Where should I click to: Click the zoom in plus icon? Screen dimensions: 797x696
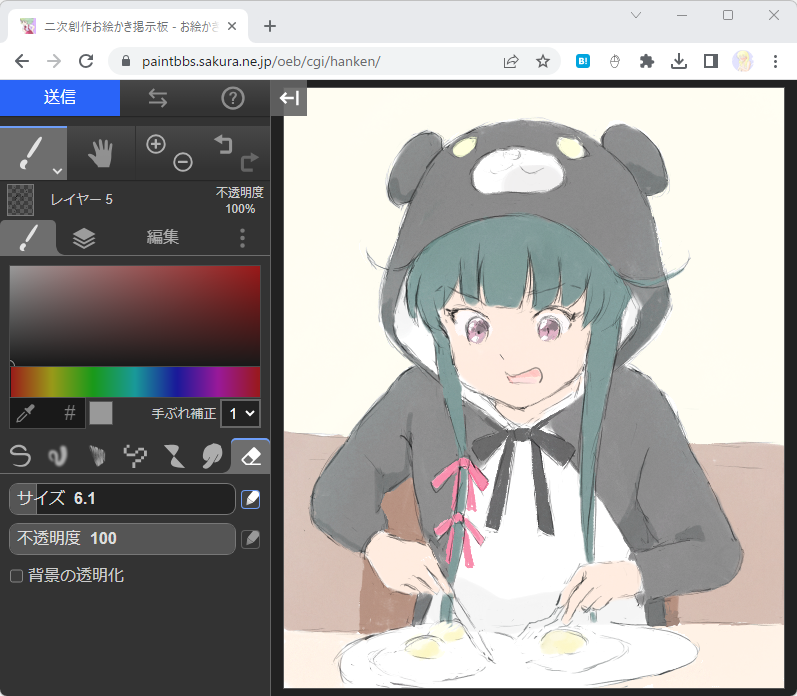click(155, 144)
